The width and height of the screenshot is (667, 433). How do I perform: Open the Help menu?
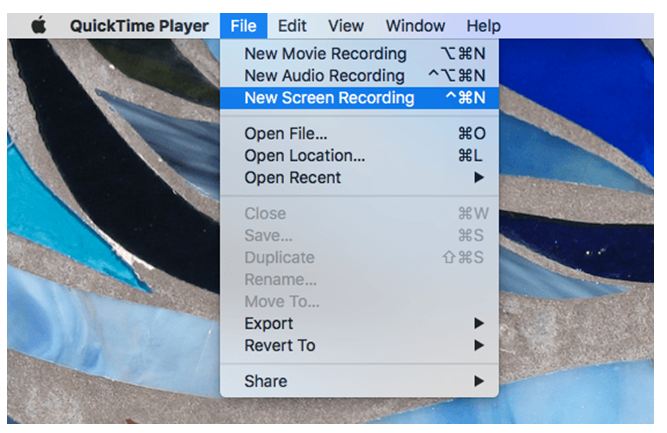pyautogui.click(x=483, y=26)
